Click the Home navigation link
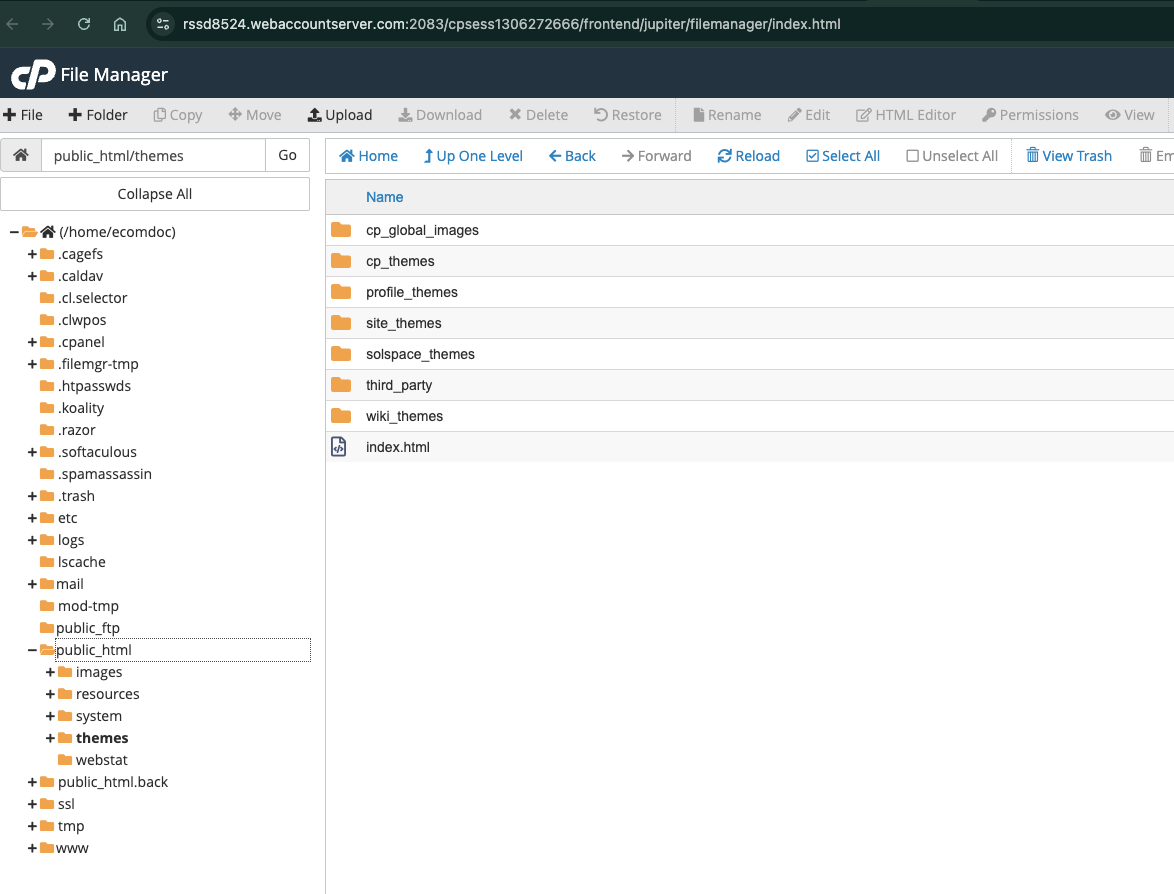Image resolution: width=1174 pixels, height=894 pixels. click(368, 156)
